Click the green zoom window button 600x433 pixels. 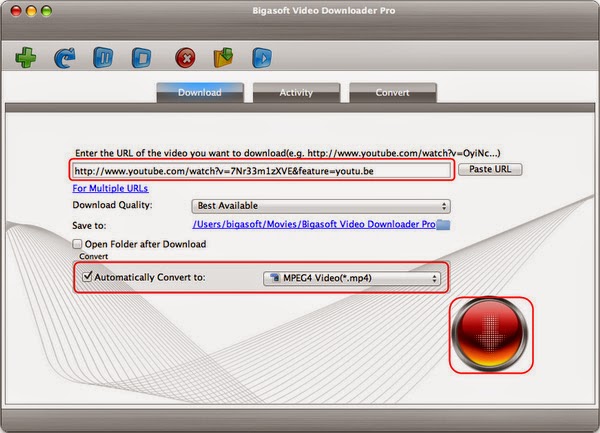click(x=47, y=11)
